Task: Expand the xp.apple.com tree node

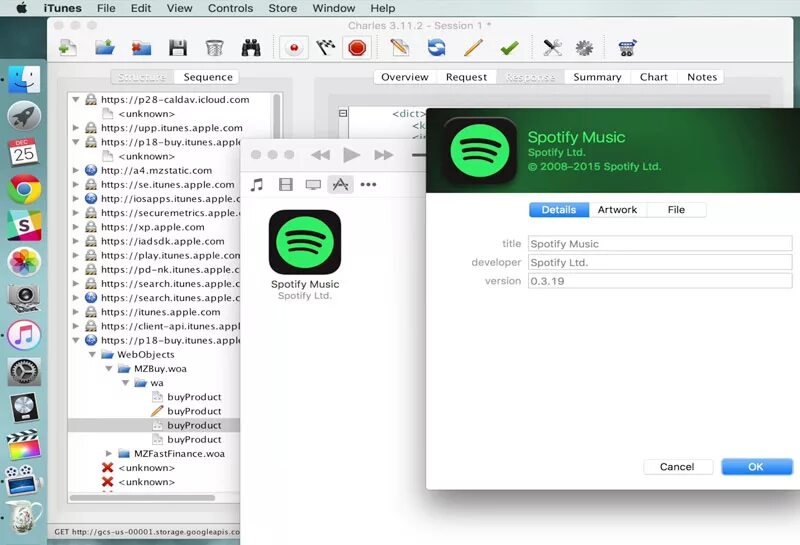Action: coord(76,227)
